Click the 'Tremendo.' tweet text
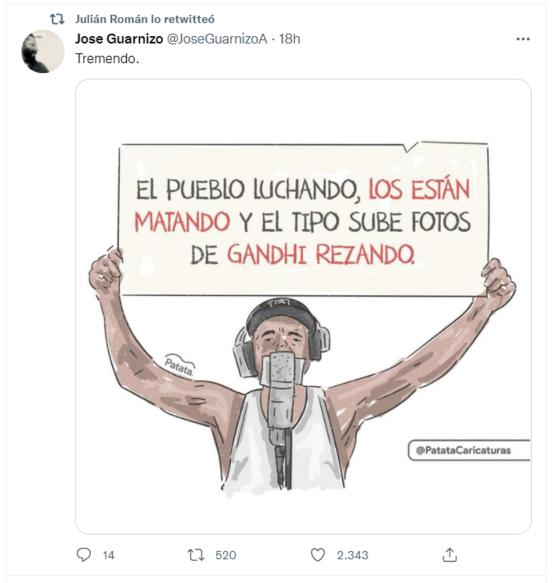This screenshot has height=583, width=560. pos(107,58)
